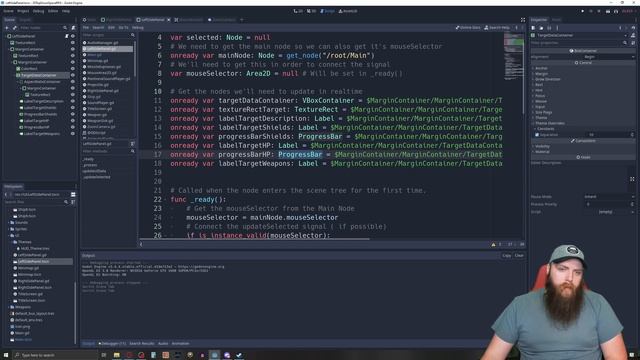640x360 pixels.
Task: Play custom scene icon
Action: pyautogui.click(x=616, y=11)
